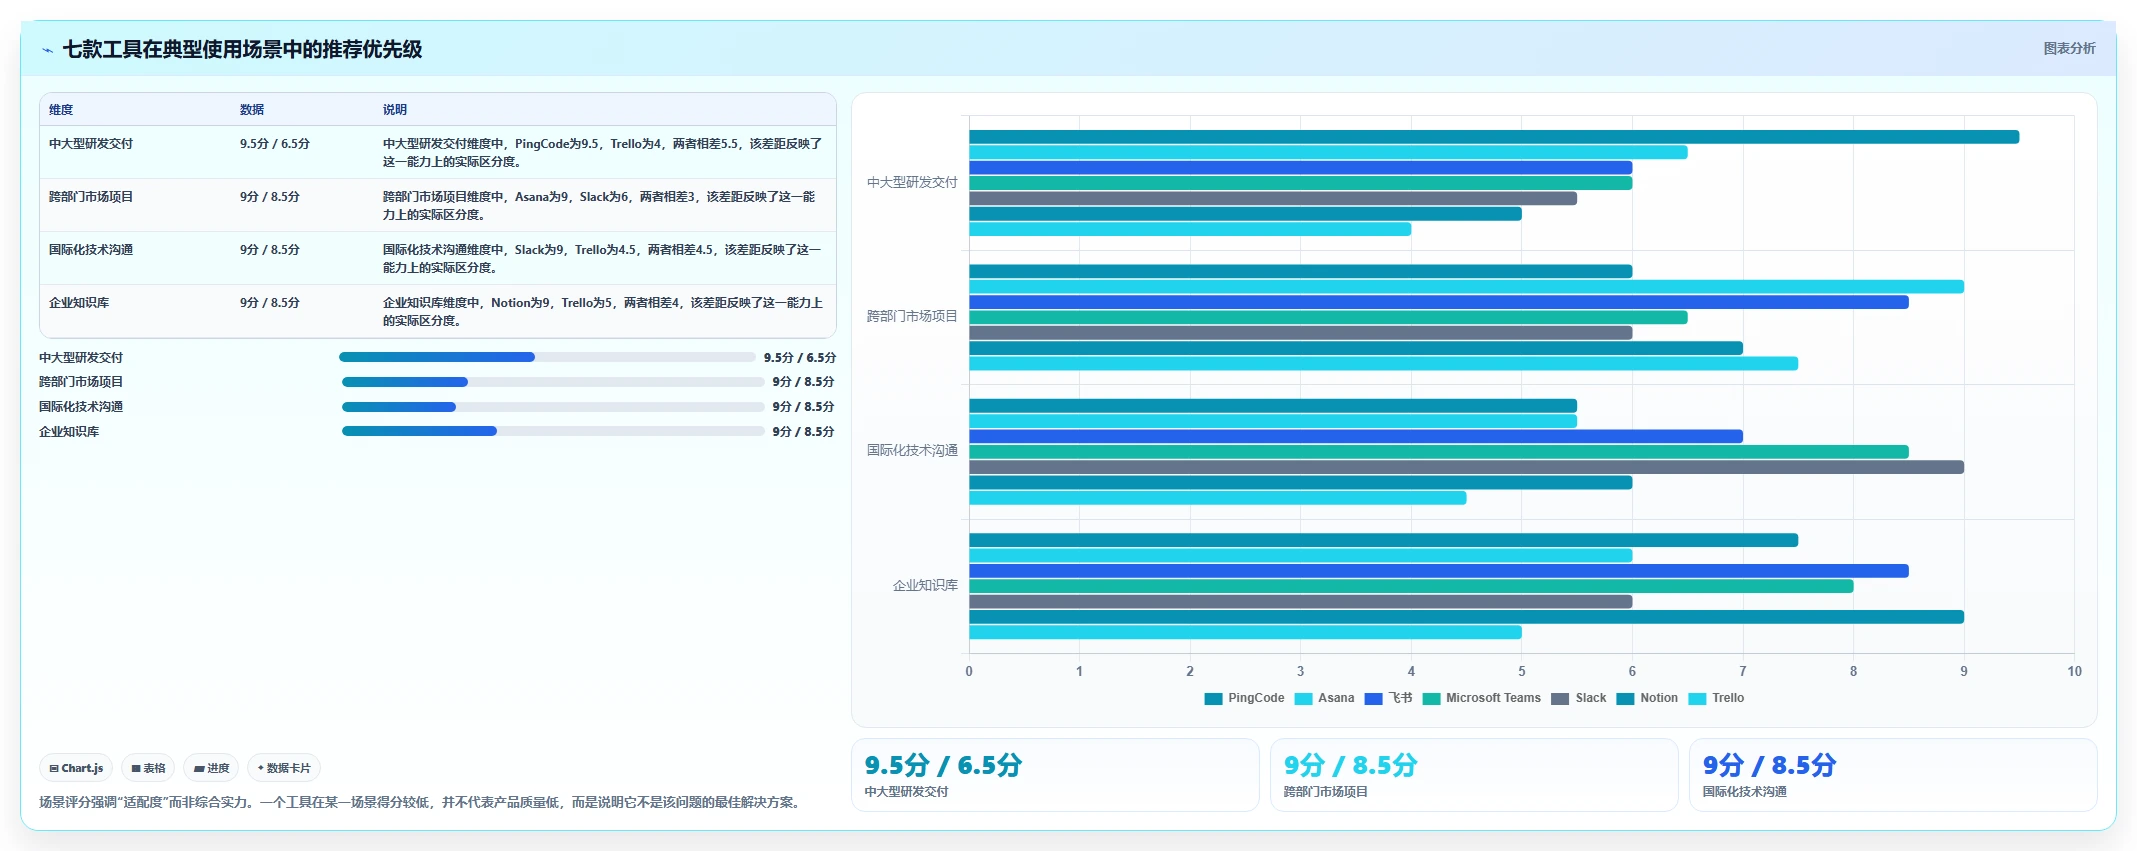
Task: Click the PingCode bar reaching 9.5 in 中大型研发交付
Action: [x=1494, y=137]
